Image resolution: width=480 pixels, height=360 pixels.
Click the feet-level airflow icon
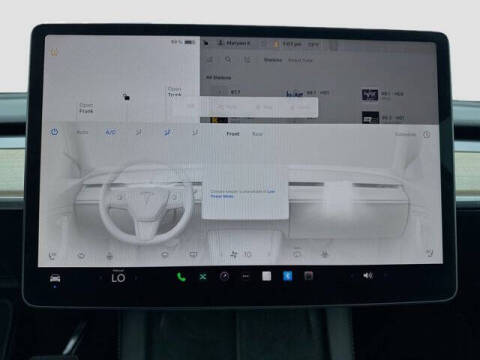(195, 132)
